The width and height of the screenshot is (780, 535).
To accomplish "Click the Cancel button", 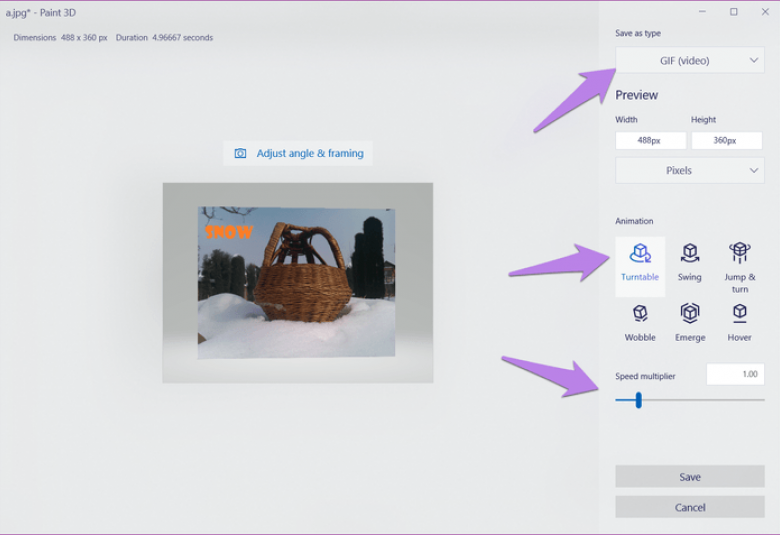I will [x=689, y=507].
